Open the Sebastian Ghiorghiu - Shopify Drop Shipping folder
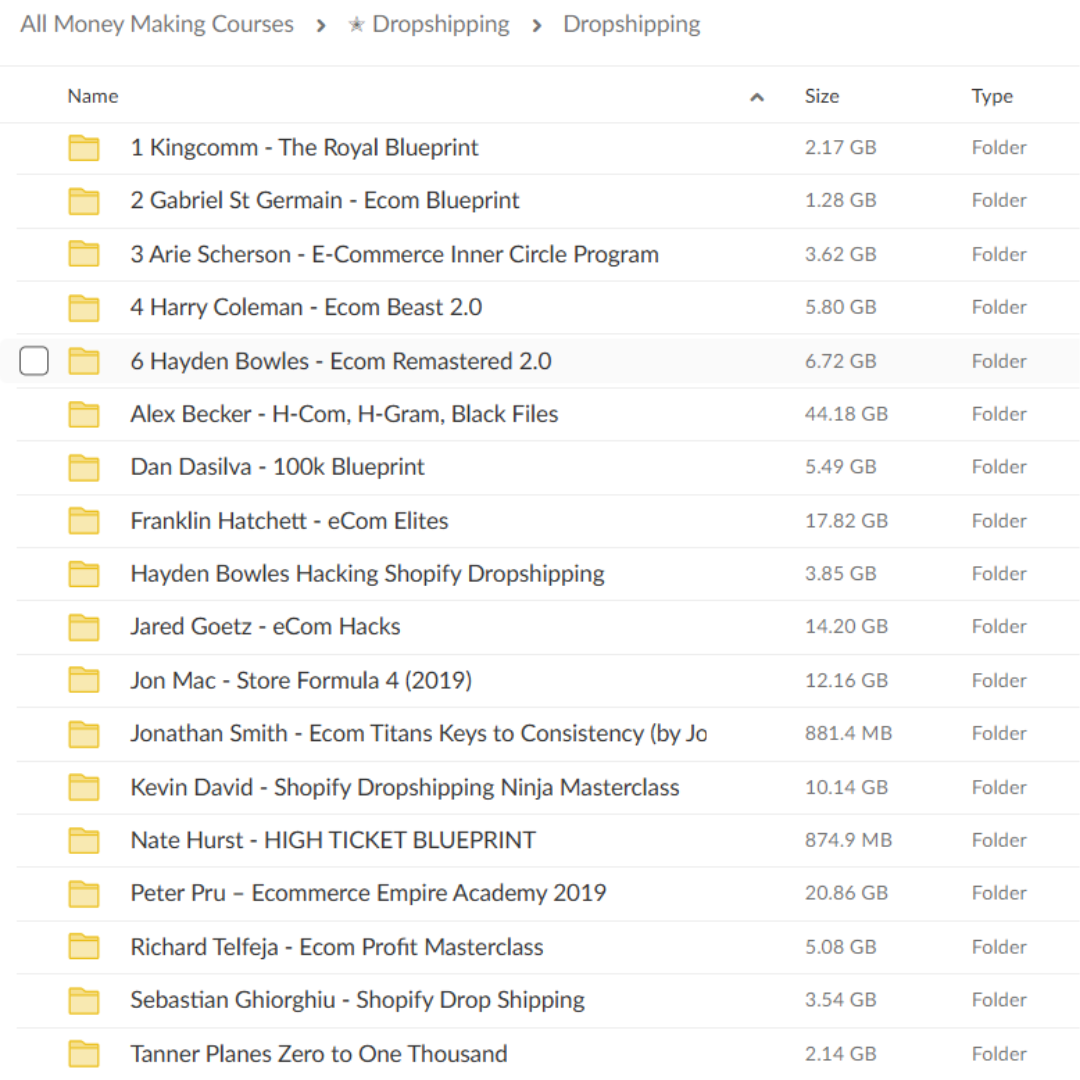1080x1080 pixels. (x=357, y=999)
